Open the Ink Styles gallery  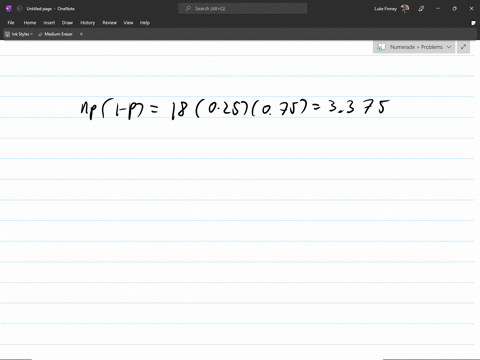coord(19,34)
